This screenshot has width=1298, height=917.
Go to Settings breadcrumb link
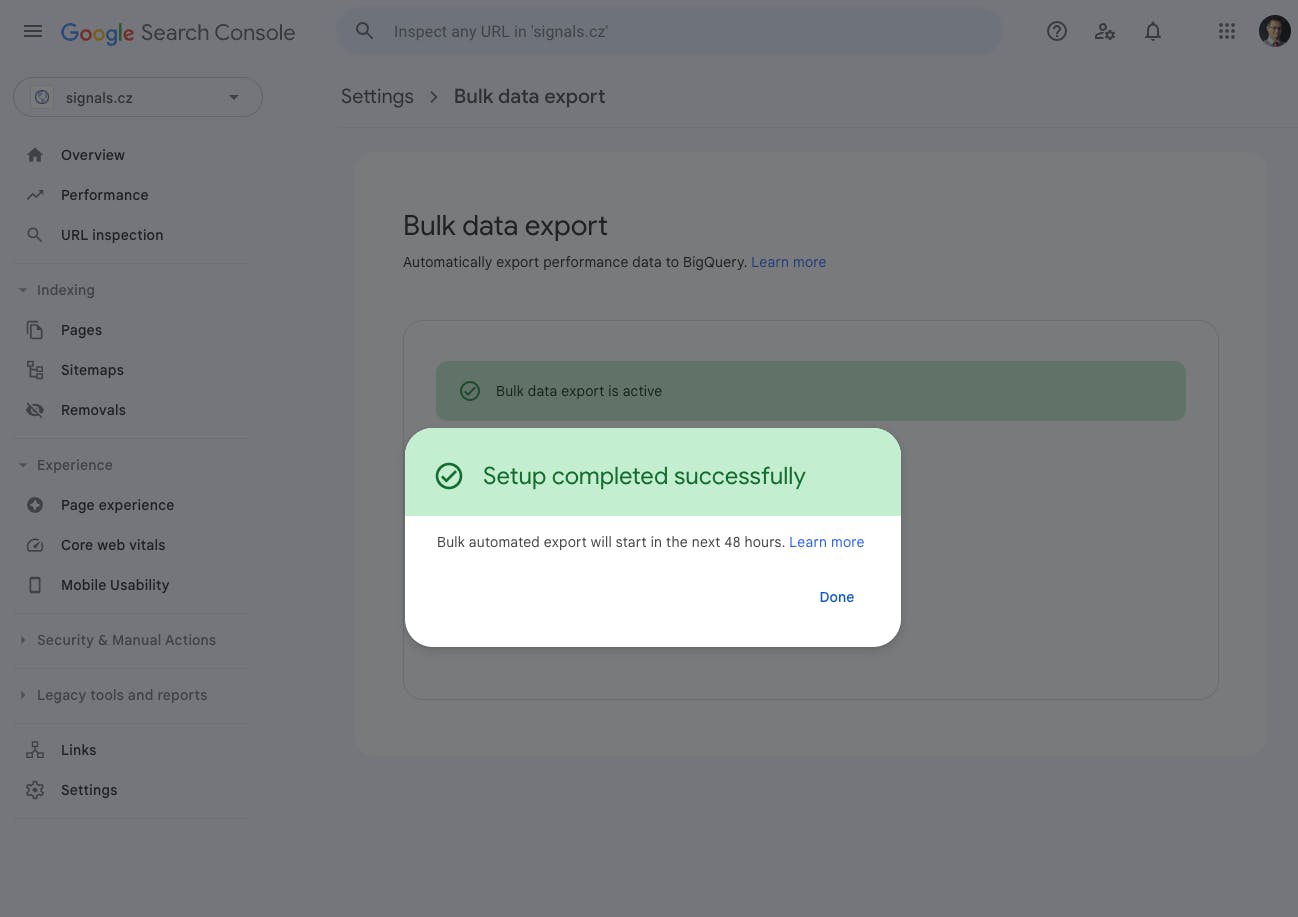point(377,97)
